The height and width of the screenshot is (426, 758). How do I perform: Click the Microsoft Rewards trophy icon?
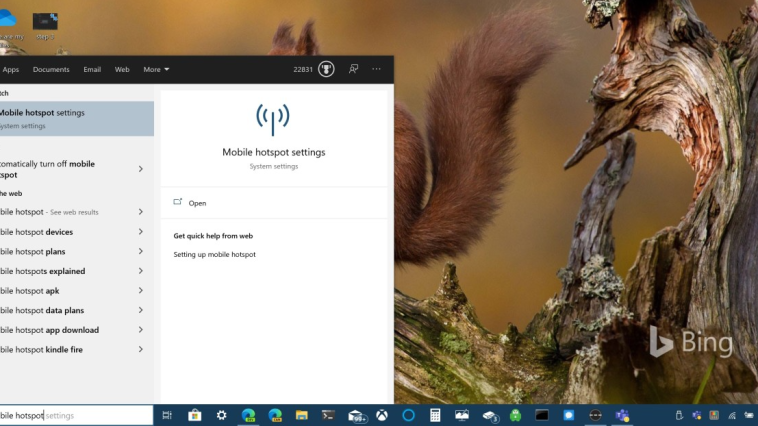click(x=326, y=69)
